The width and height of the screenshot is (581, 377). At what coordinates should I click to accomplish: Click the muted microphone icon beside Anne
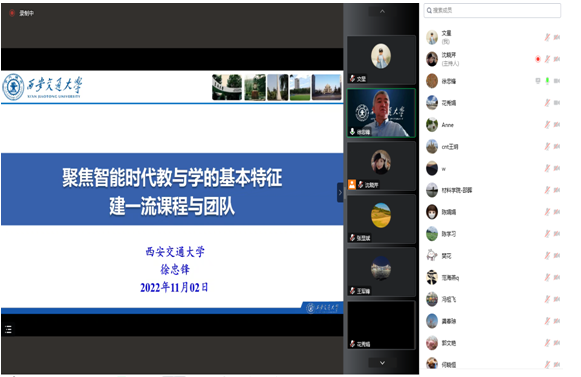click(547, 125)
